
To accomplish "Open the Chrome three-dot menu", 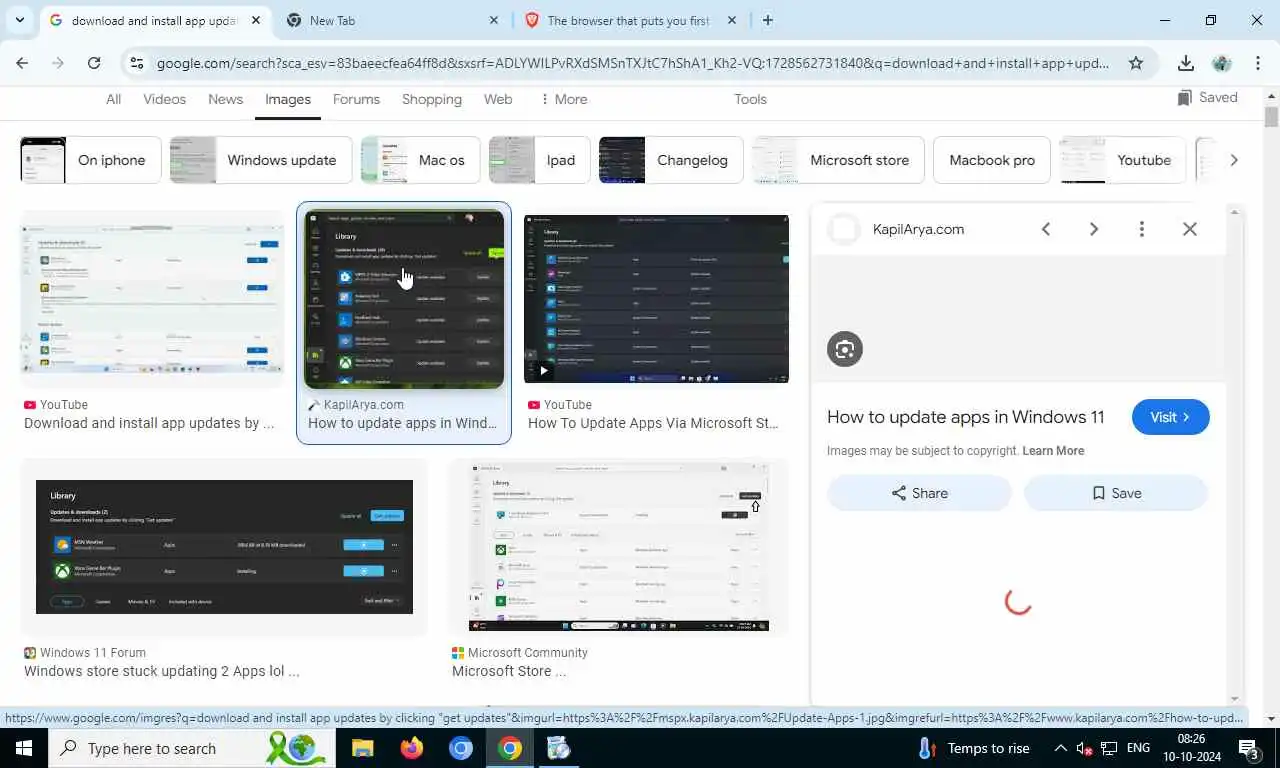I will coord(1257,63).
